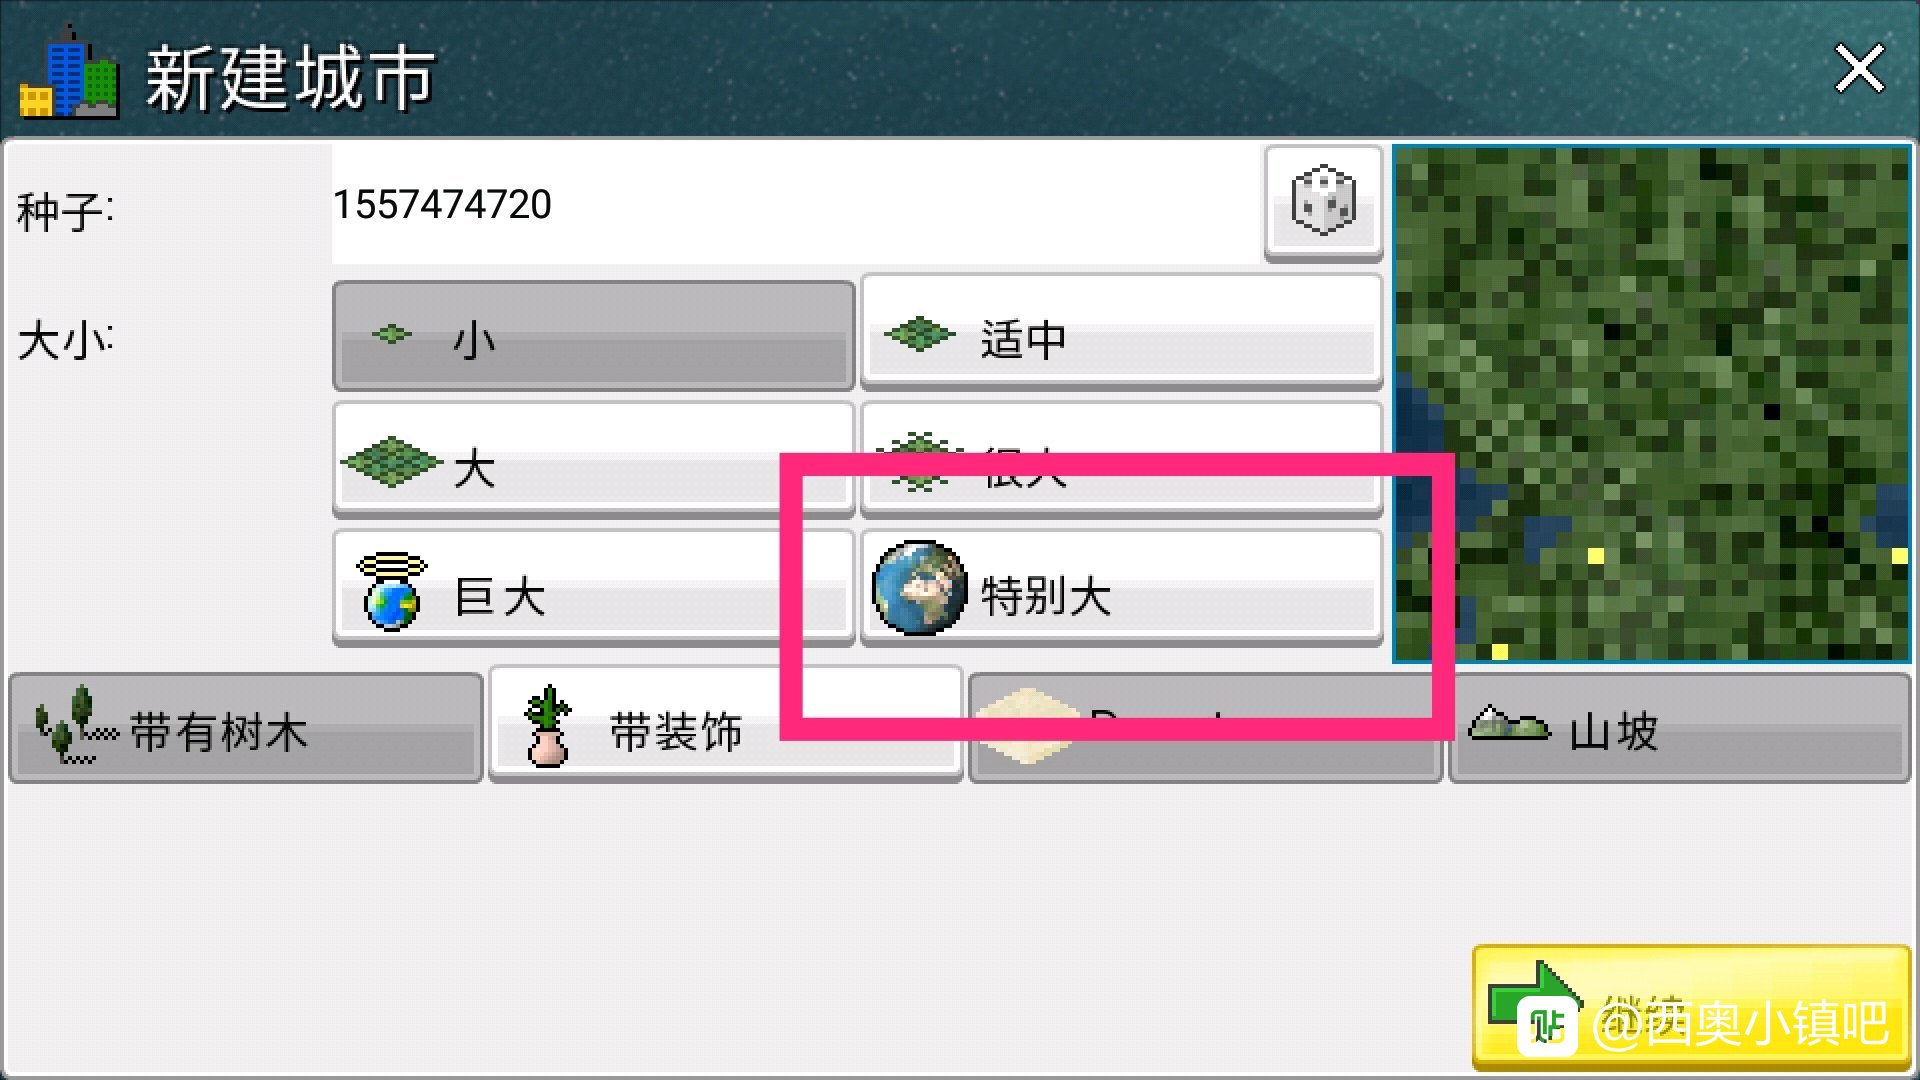
Task: Click the city buildings icon in header
Action: [69, 72]
